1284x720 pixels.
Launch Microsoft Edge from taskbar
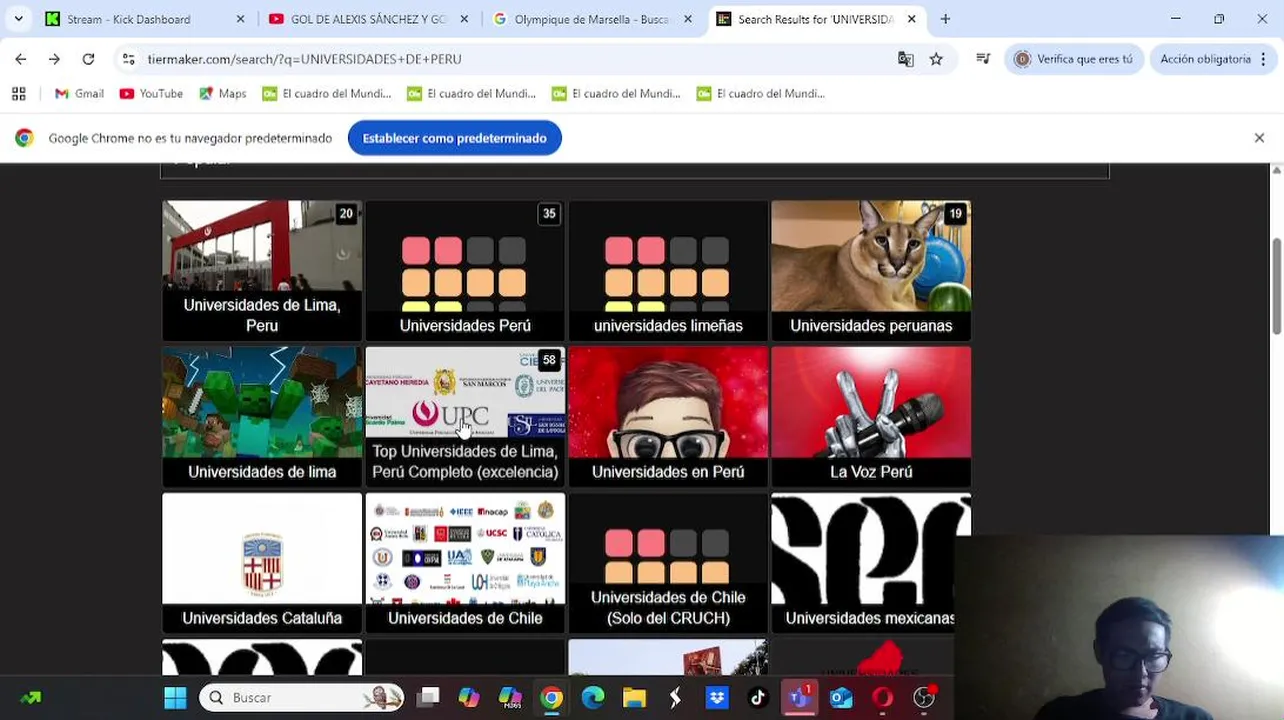pyautogui.click(x=593, y=697)
